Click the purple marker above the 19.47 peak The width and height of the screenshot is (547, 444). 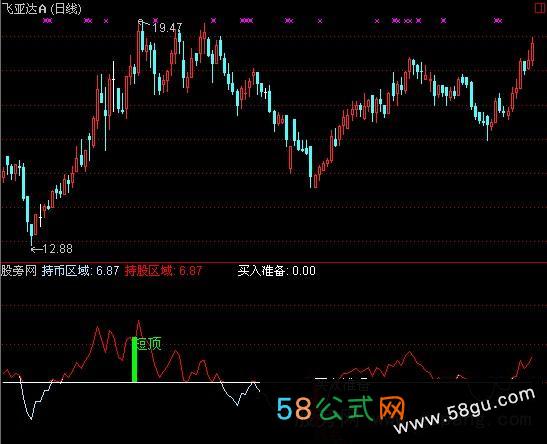click(156, 20)
